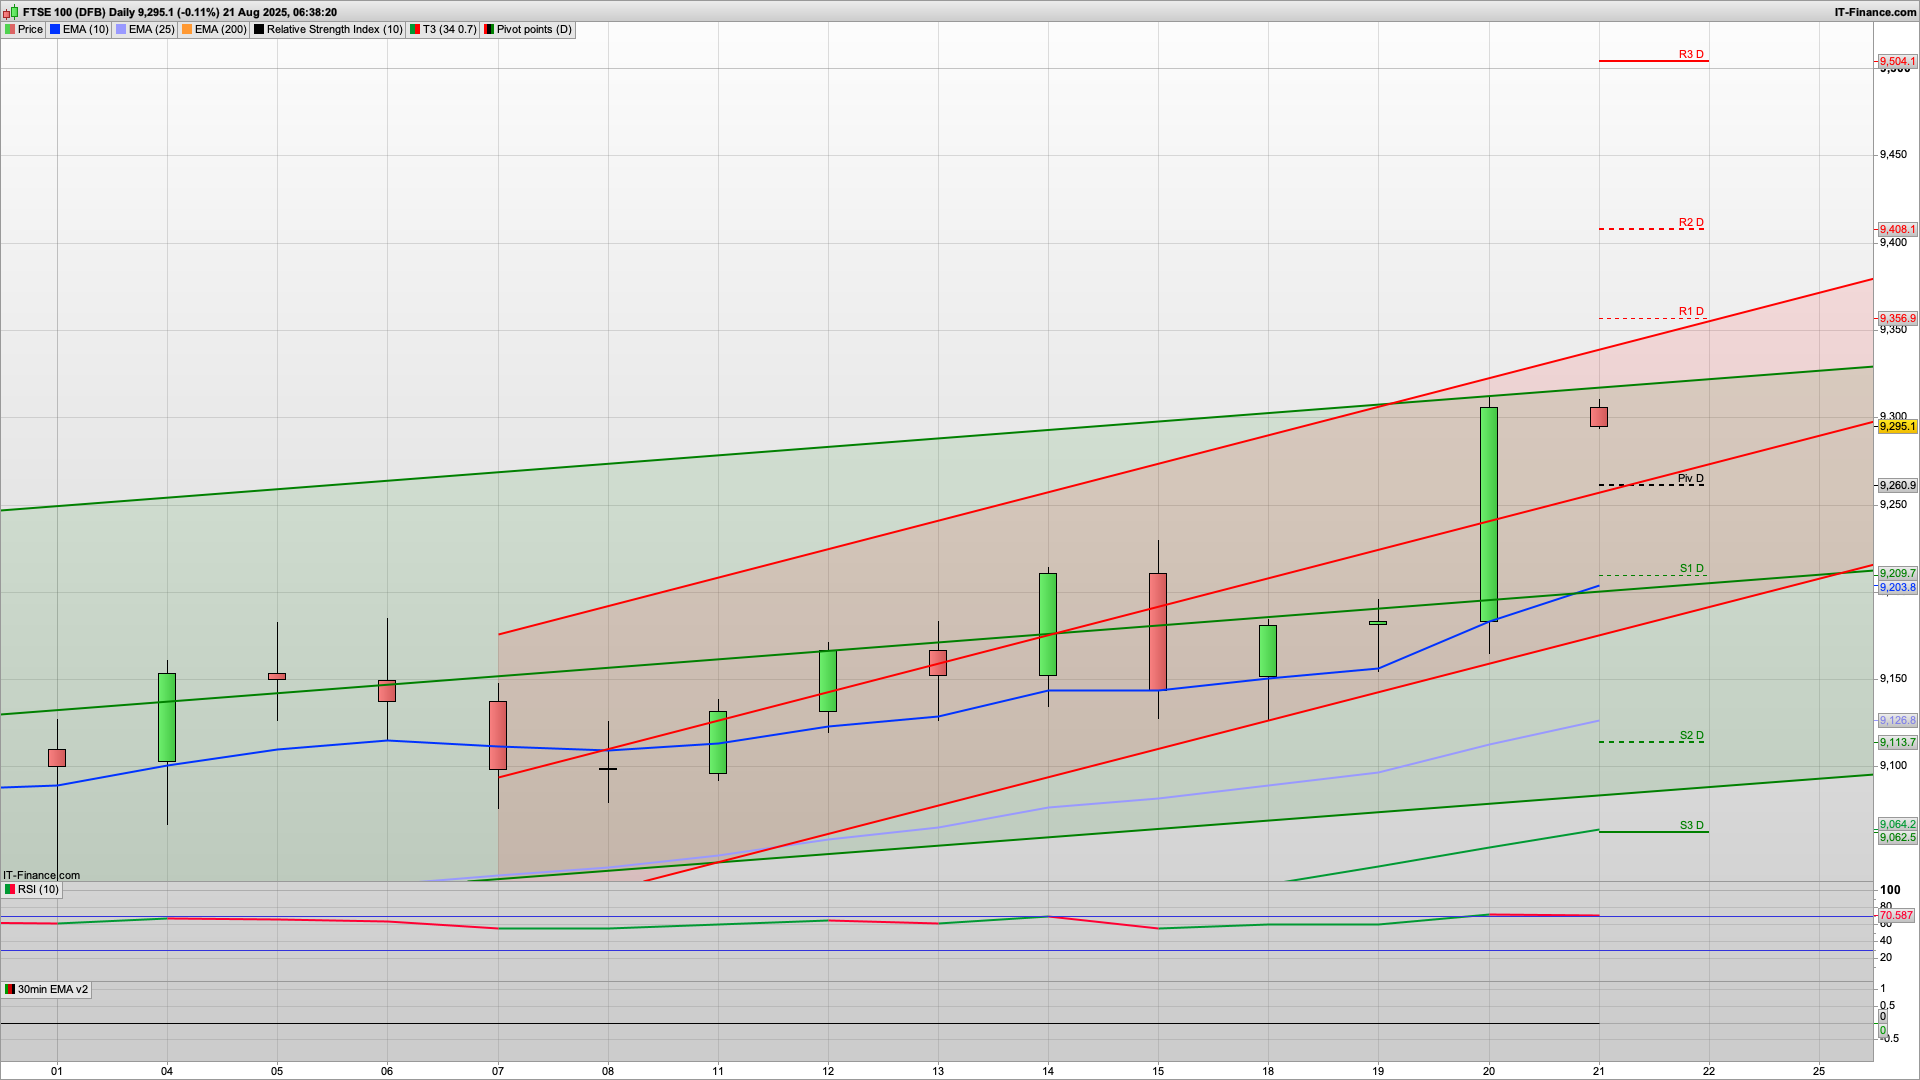This screenshot has height=1080, width=1920.
Task: Select the Pivot points (D) tab
Action: point(534,30)
